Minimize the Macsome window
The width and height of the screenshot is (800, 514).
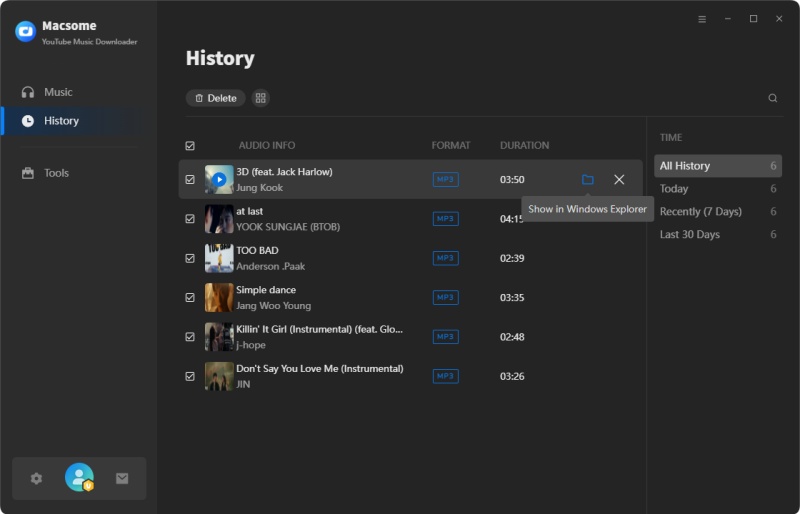click(x=728, y=19)
